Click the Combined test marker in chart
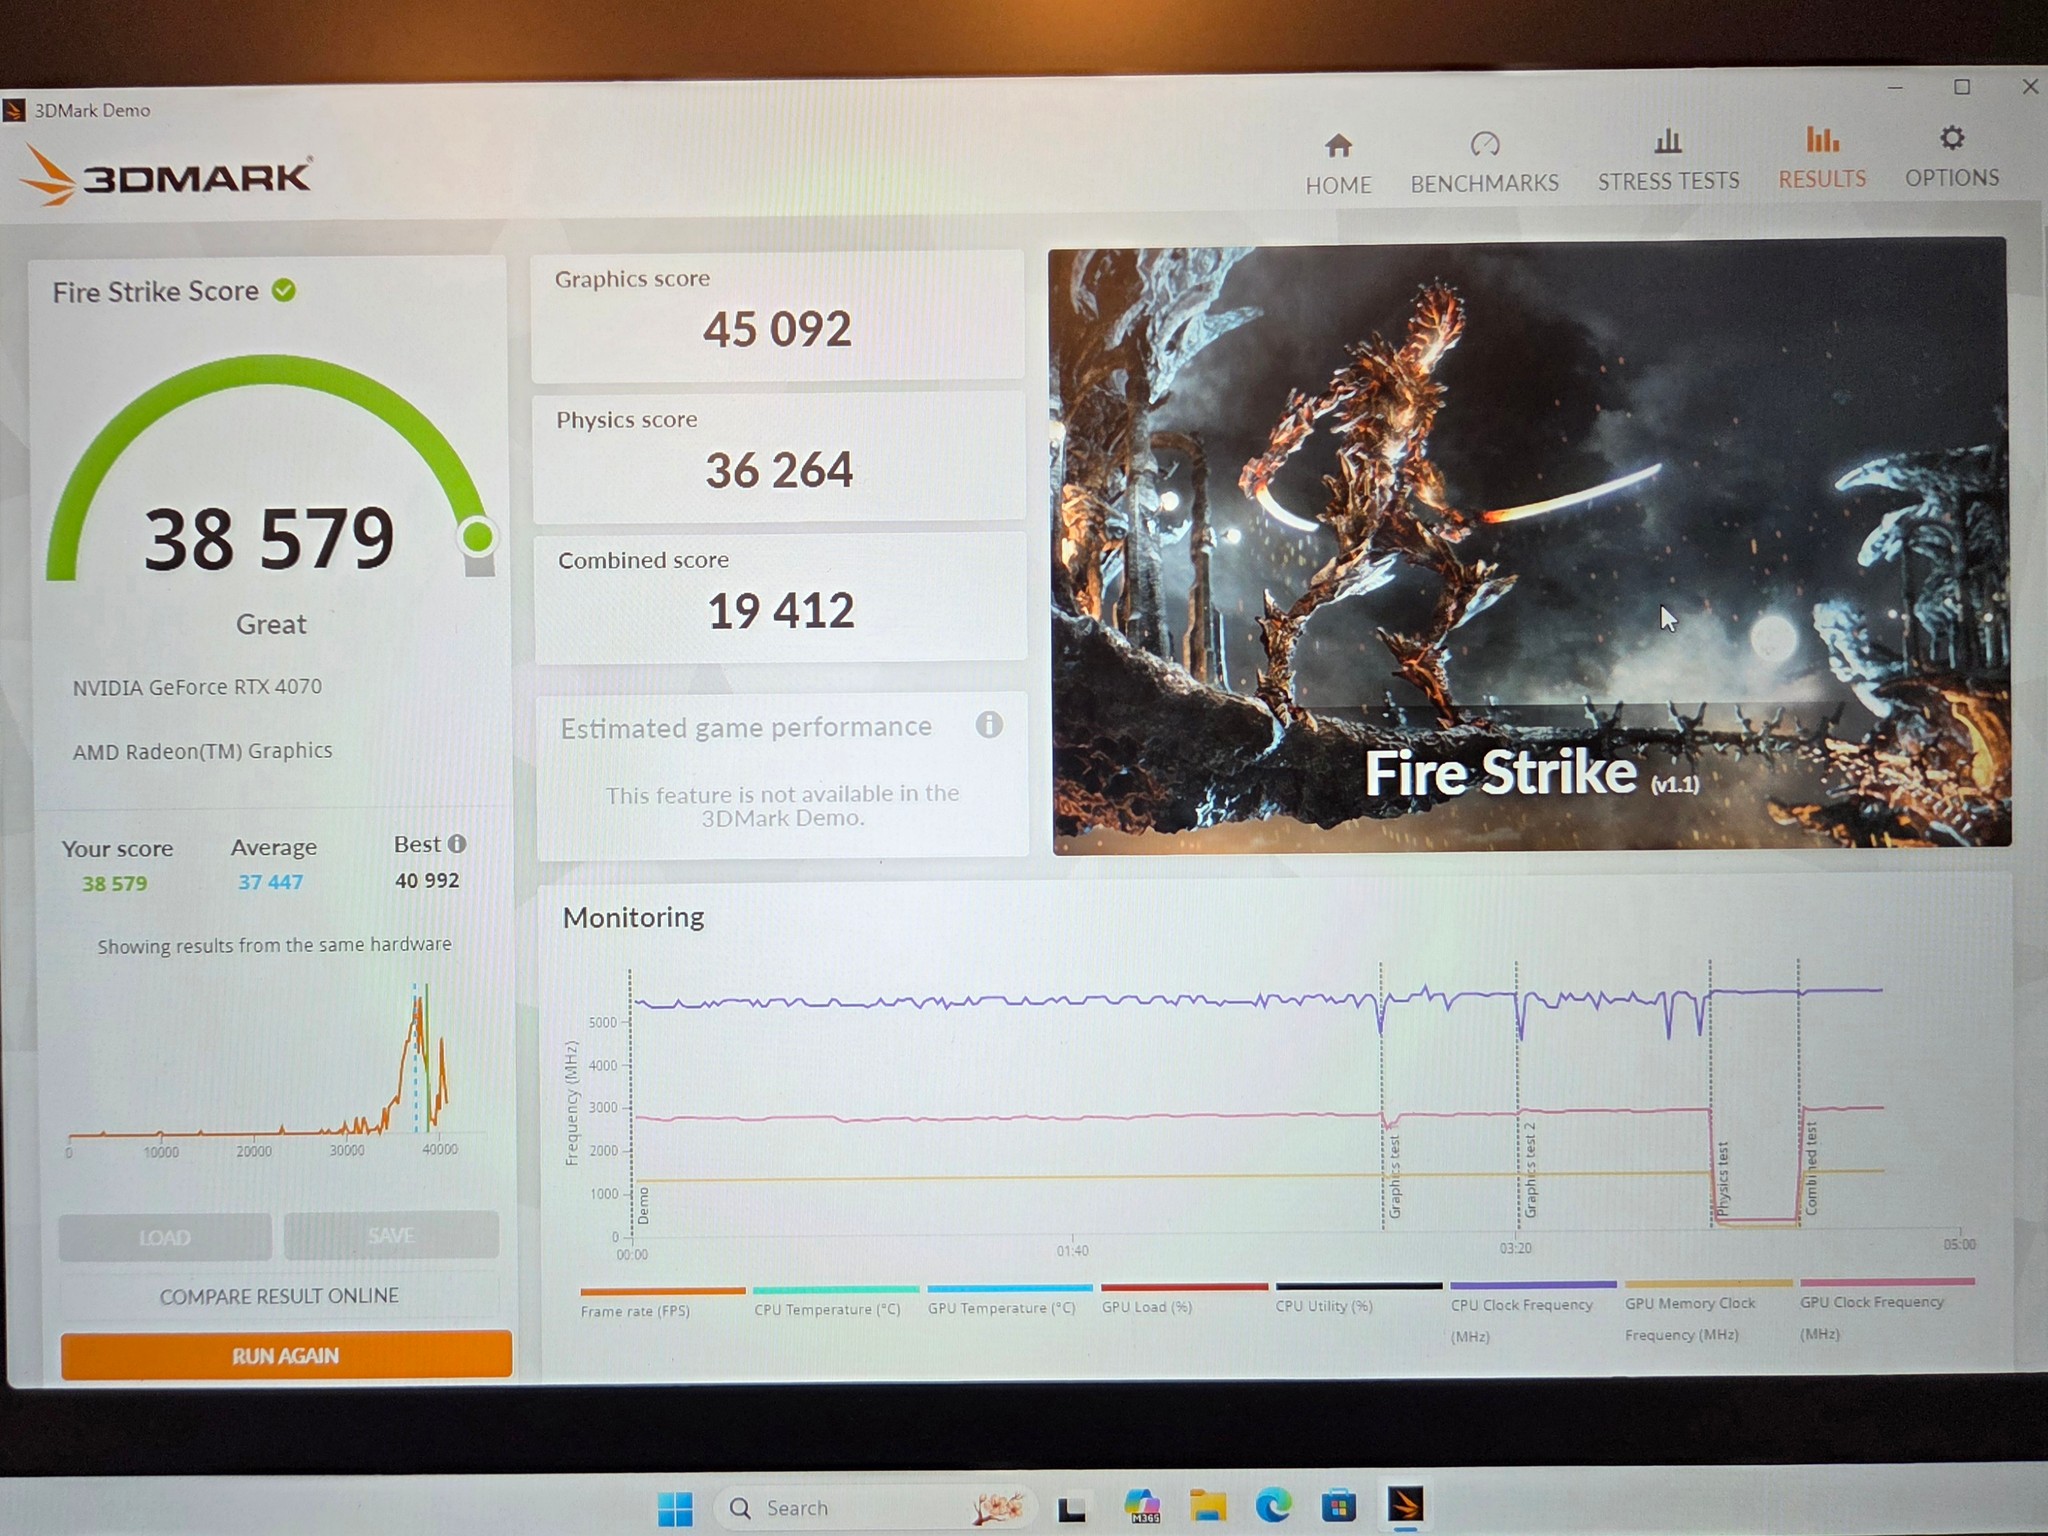 pos(1810,1169)
